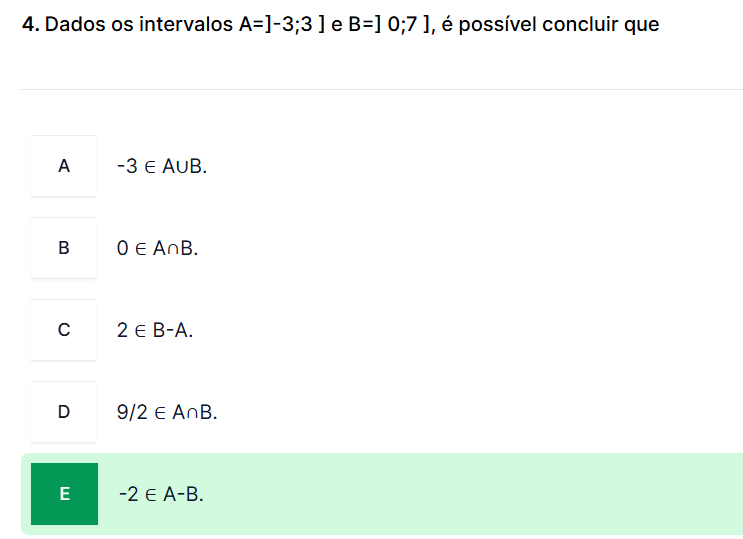Click the horizontal divider below the question
Image resolution: width=743 pixels, height=539 pixels.
click(x=380, y=90)
